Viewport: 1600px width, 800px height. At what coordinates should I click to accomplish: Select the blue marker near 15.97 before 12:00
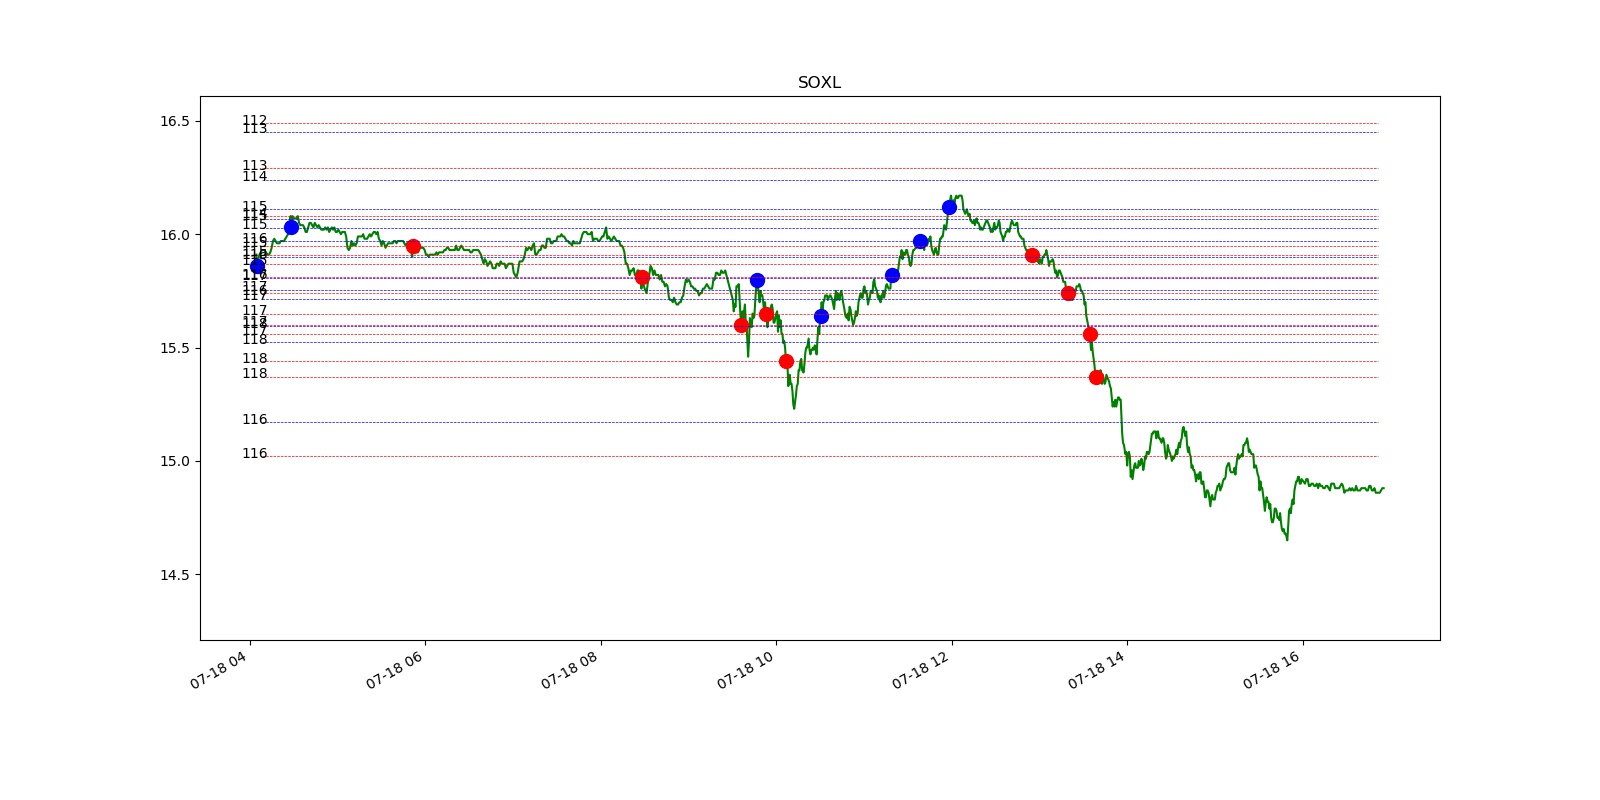920,241
